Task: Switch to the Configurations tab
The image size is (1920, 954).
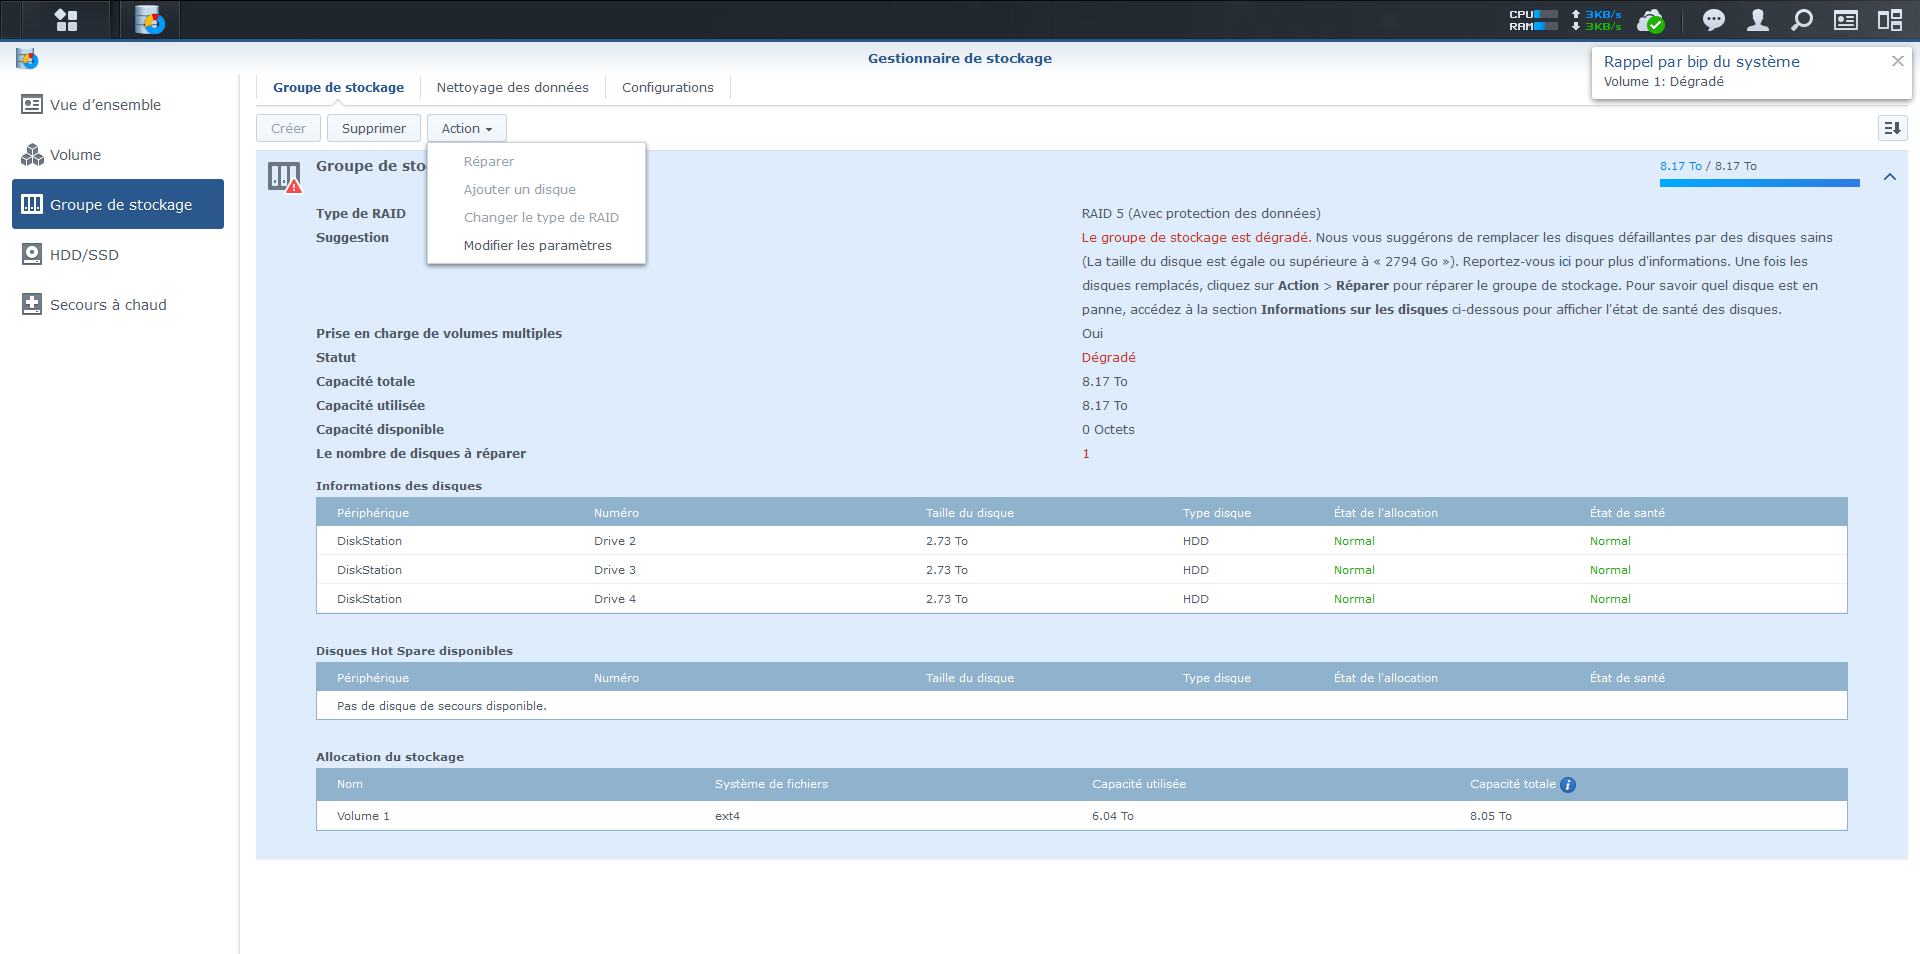Action: pyautogui.click(x=667, y=88)
